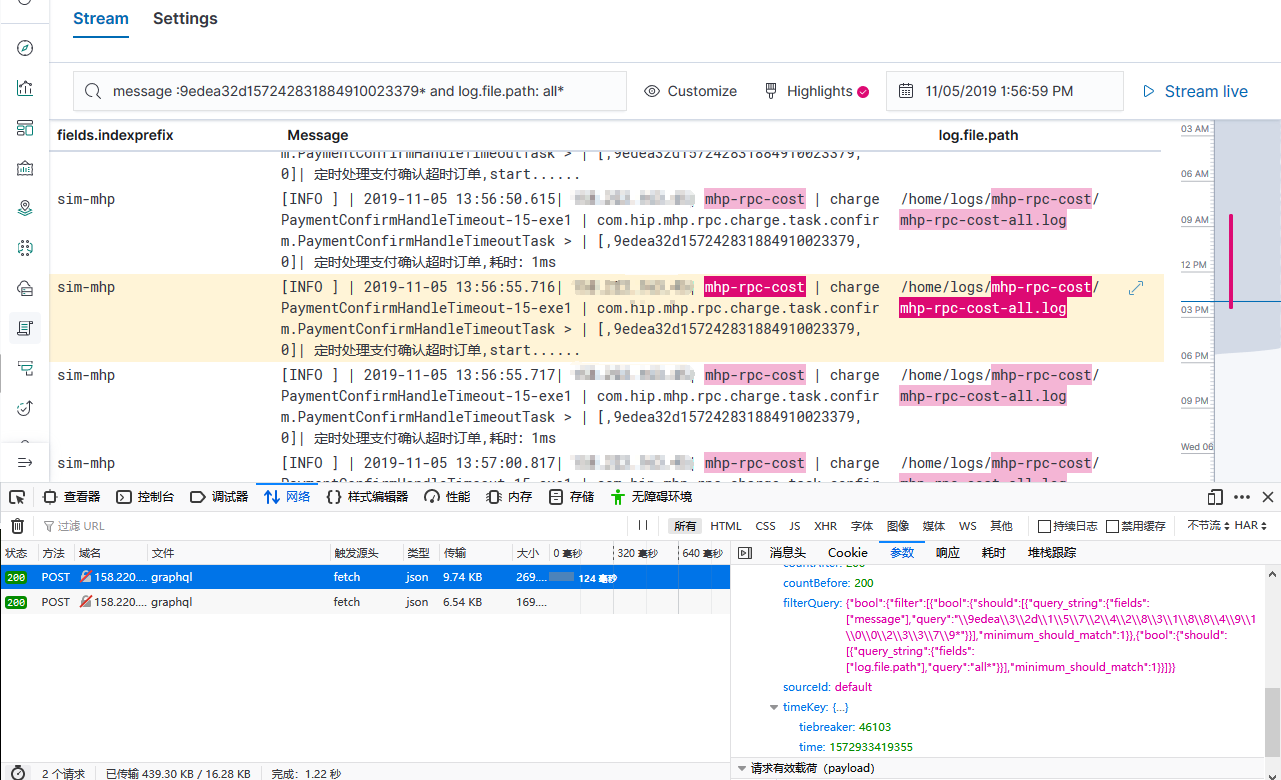The width and height of the screenshot is (1281, 780).
Task: Open Storage (存储) devtools tab
Action: coord(571,497)
